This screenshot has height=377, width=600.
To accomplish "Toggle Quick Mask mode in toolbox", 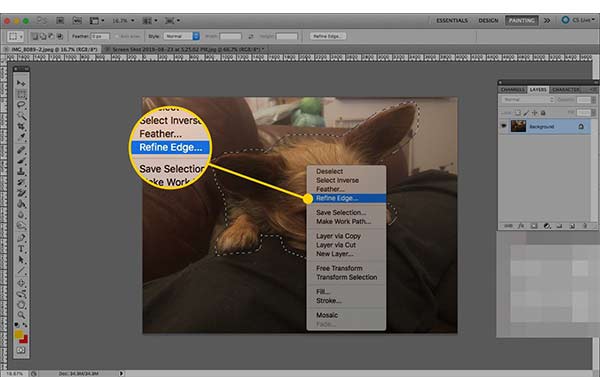I will [21, 350].
